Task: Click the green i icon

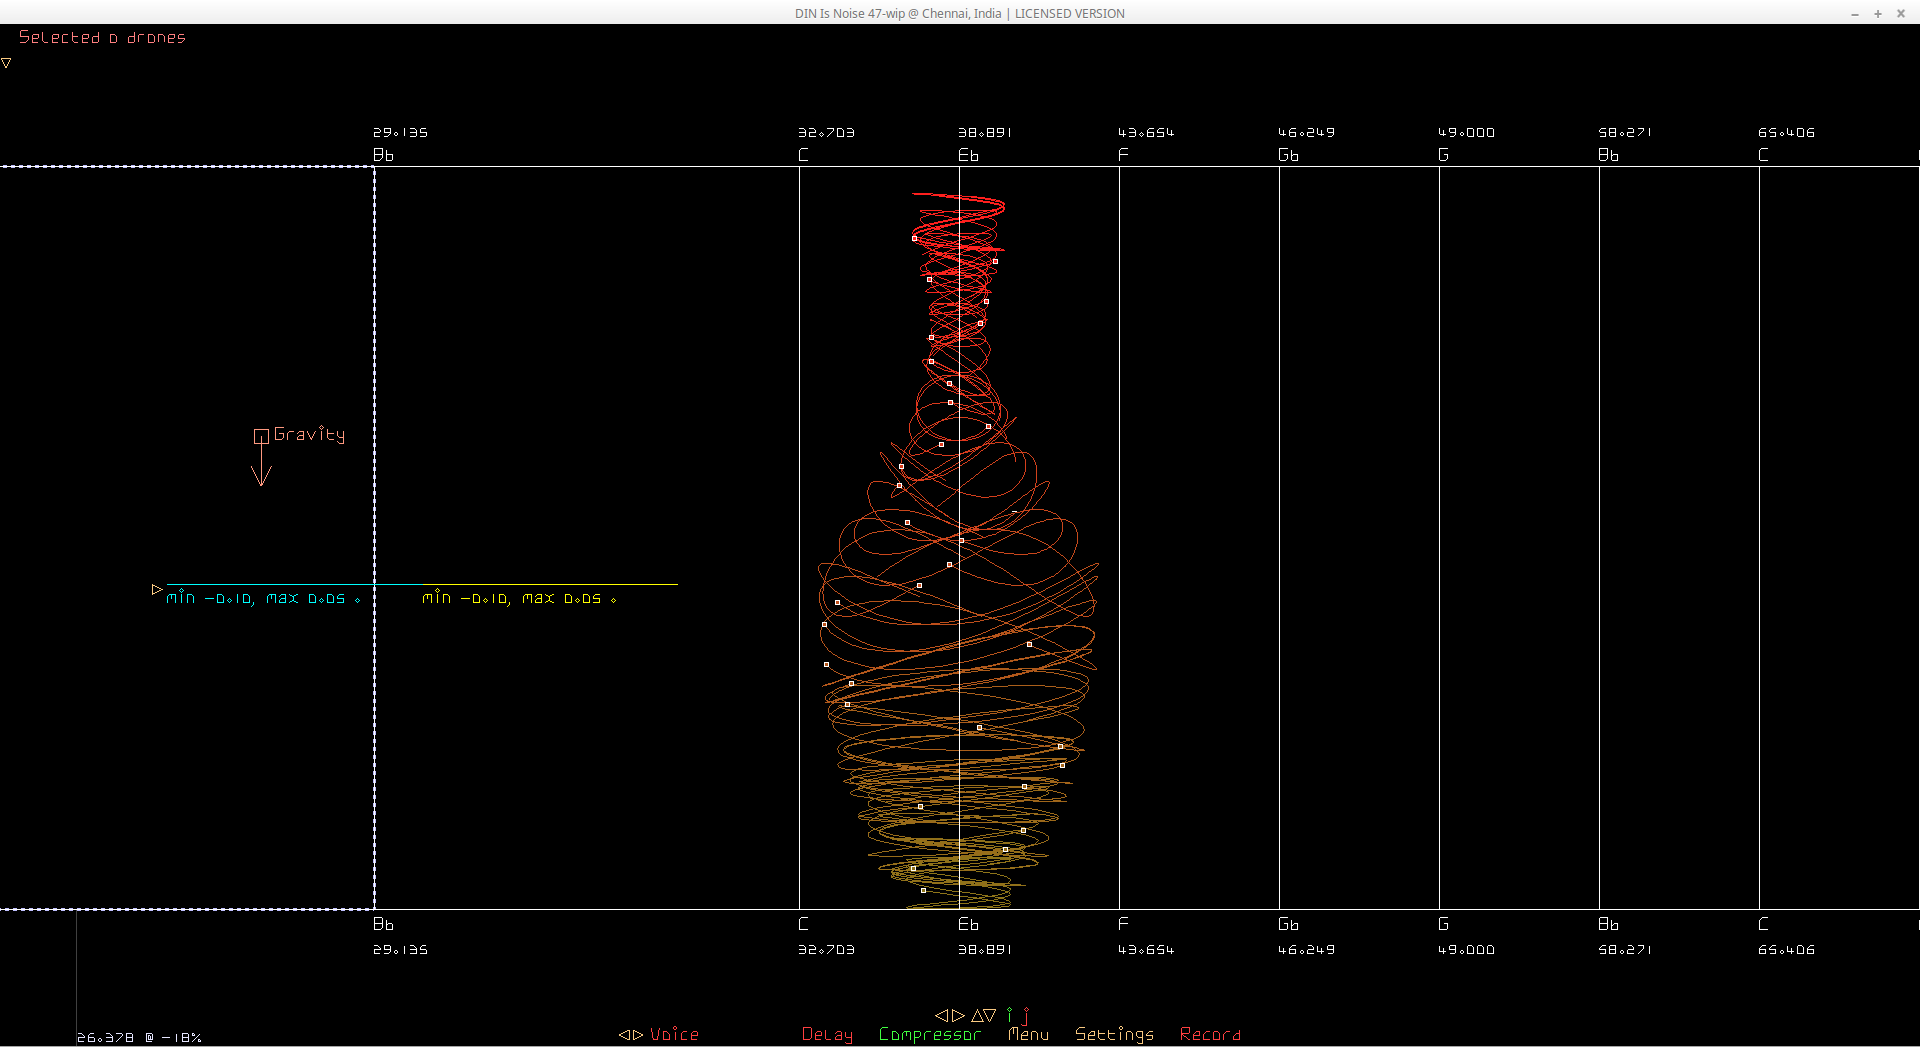Action: pos(1010,1015)
